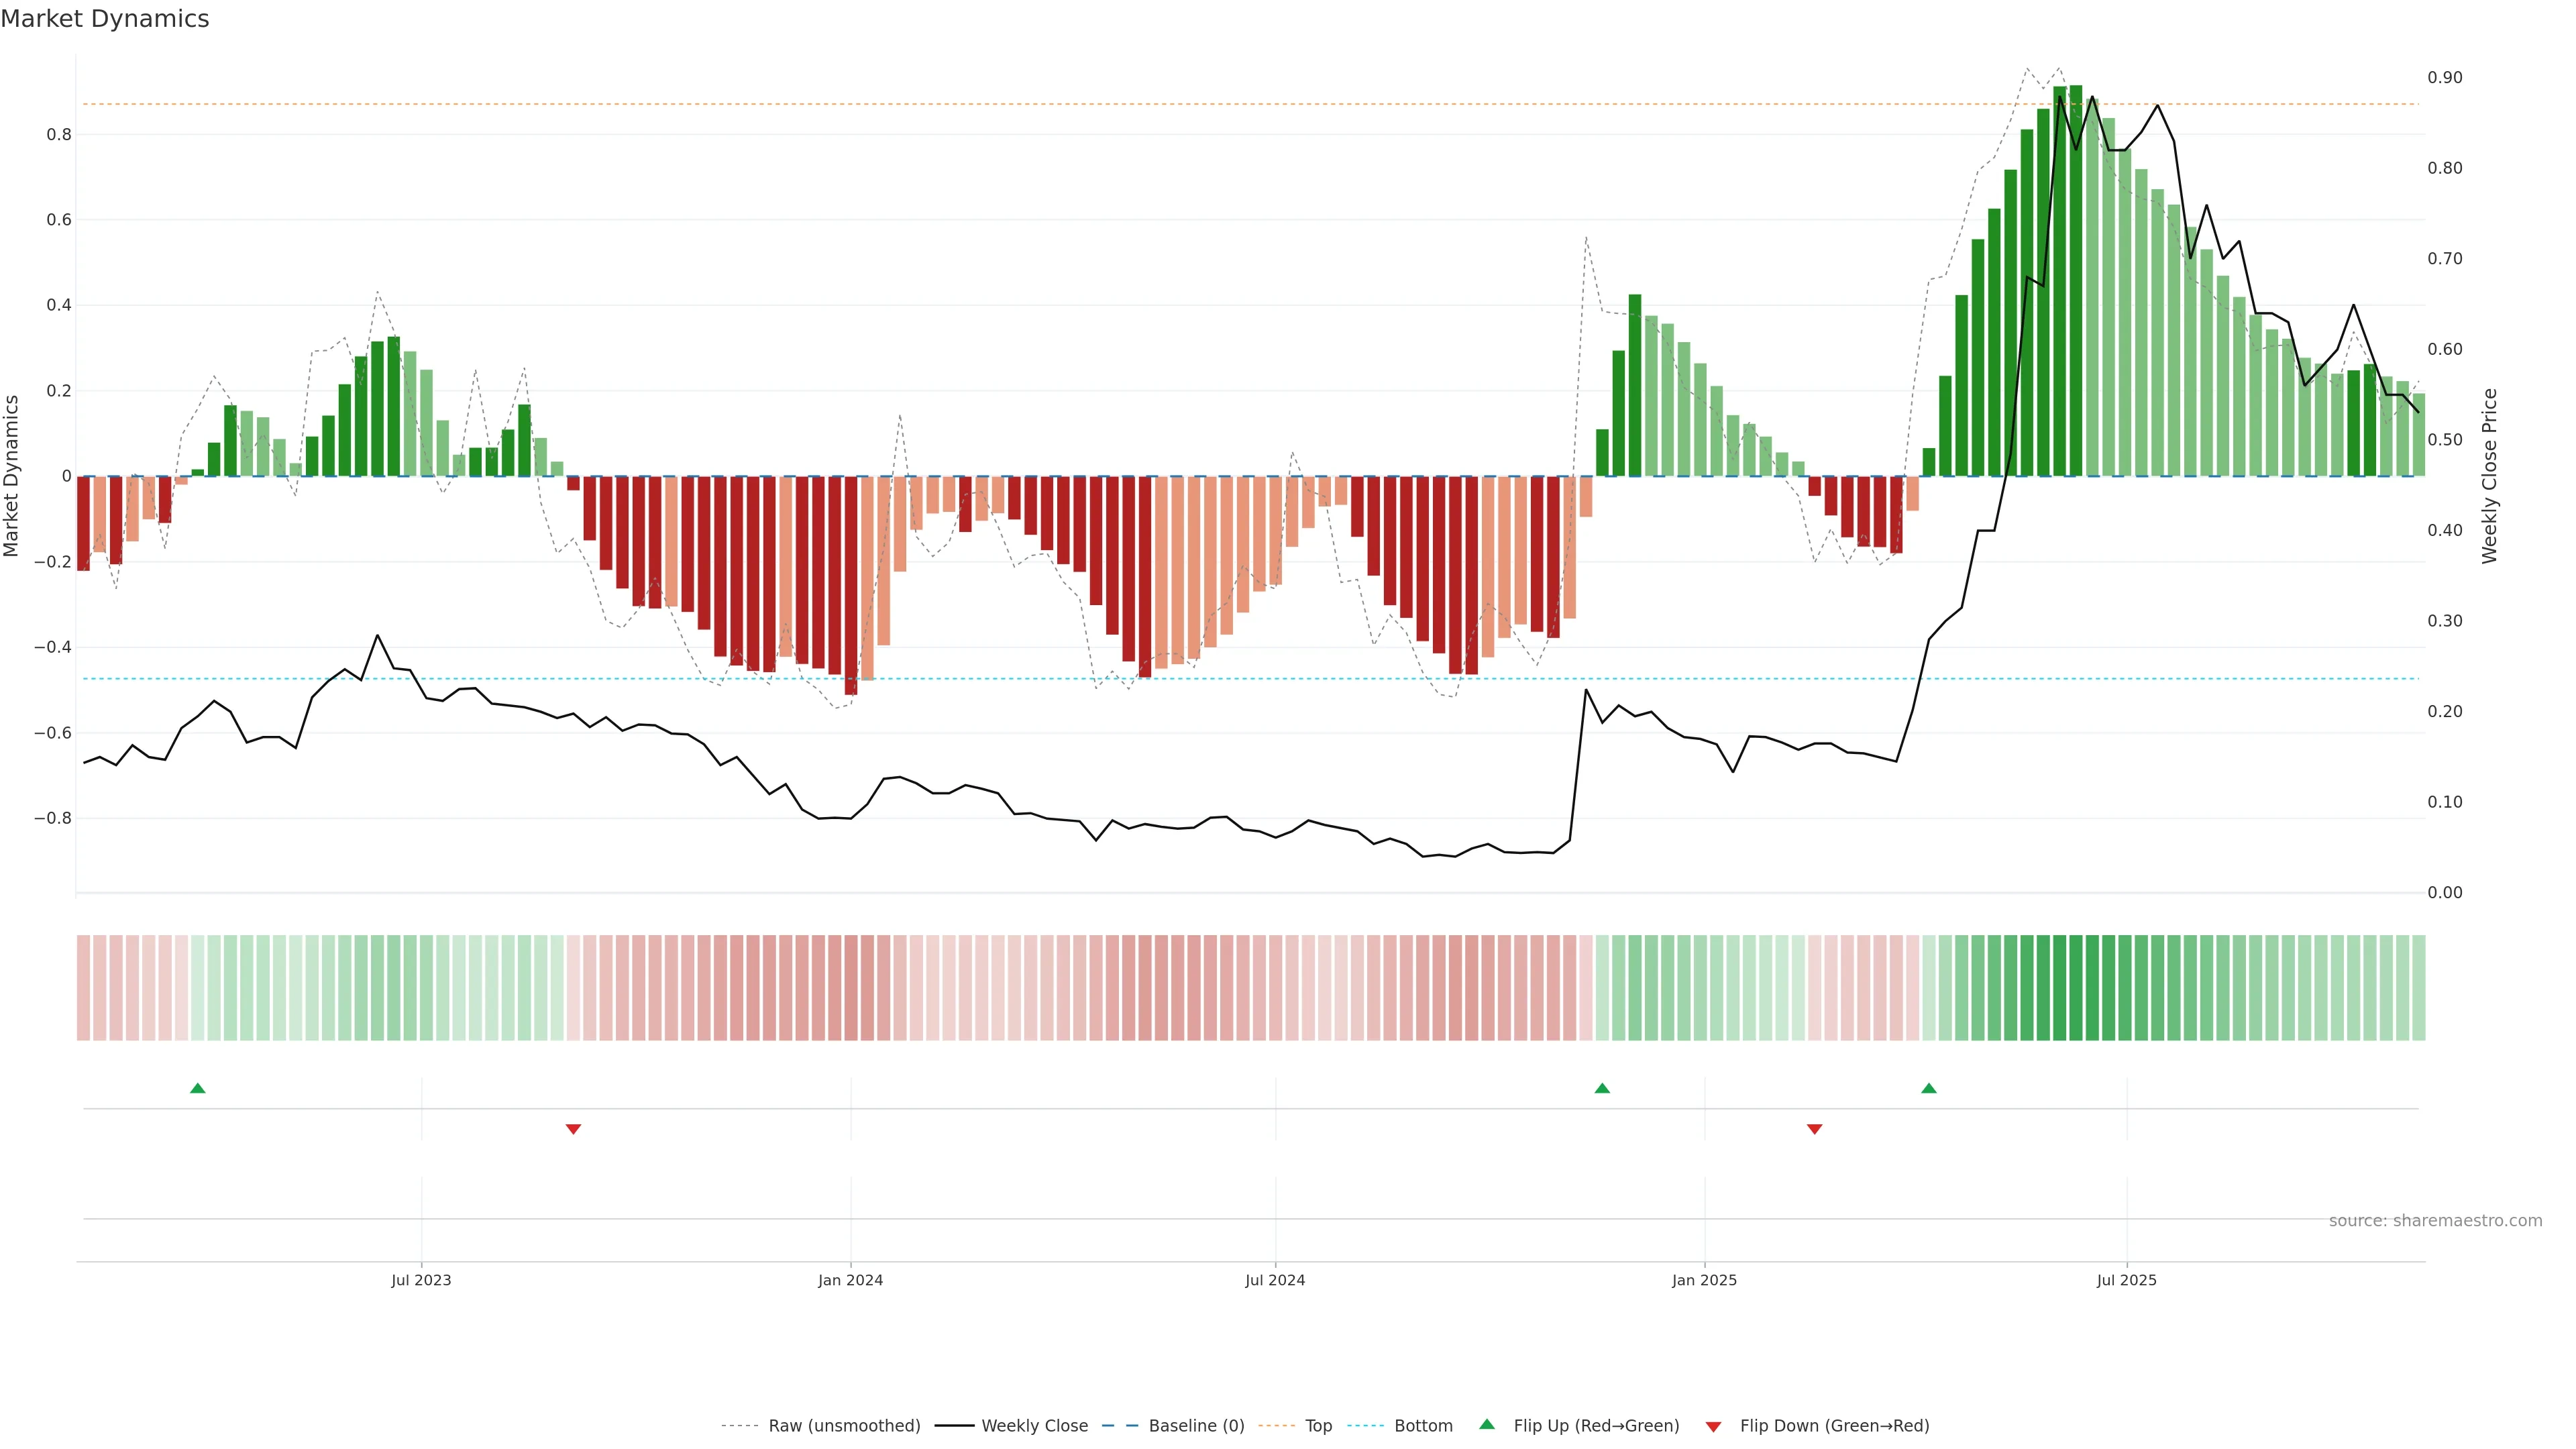Toggle the Baseline (0) legend entry
The image size is (2576, 1449).
1195,1426
